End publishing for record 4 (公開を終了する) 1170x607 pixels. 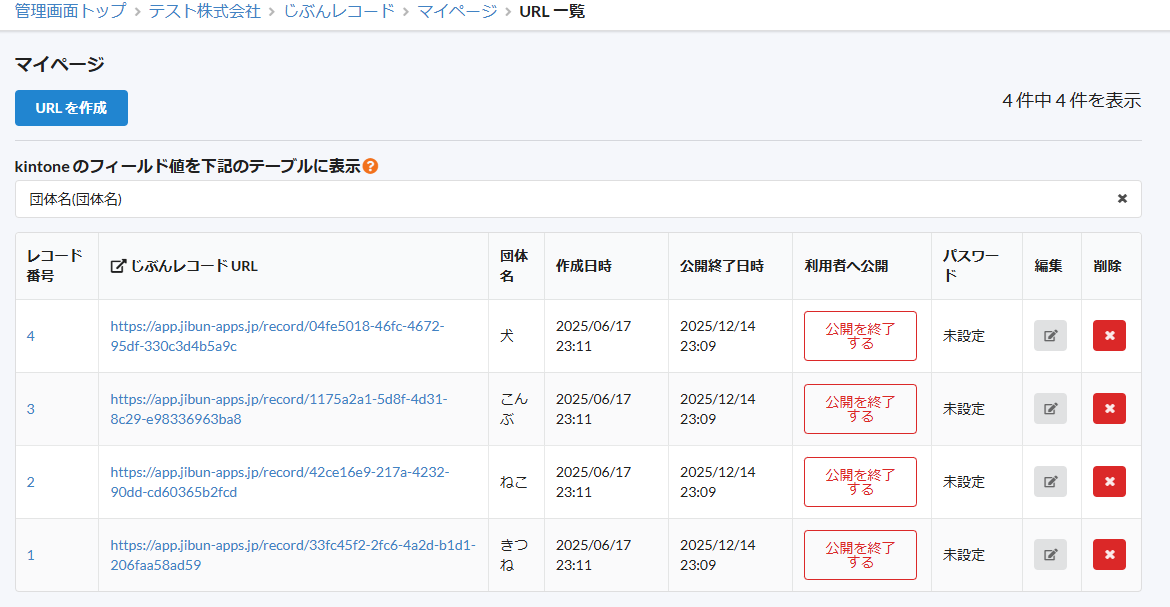point(860,336)
